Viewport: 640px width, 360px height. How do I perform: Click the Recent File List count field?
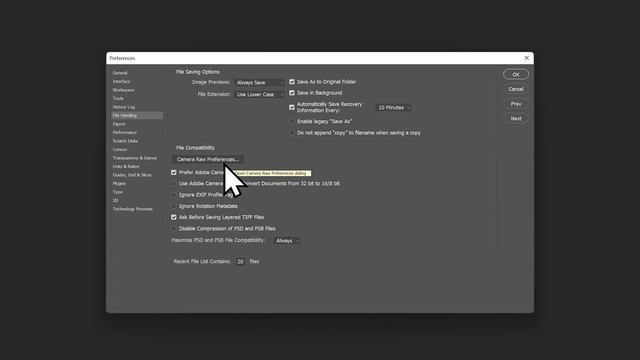[x=240, y=262]
